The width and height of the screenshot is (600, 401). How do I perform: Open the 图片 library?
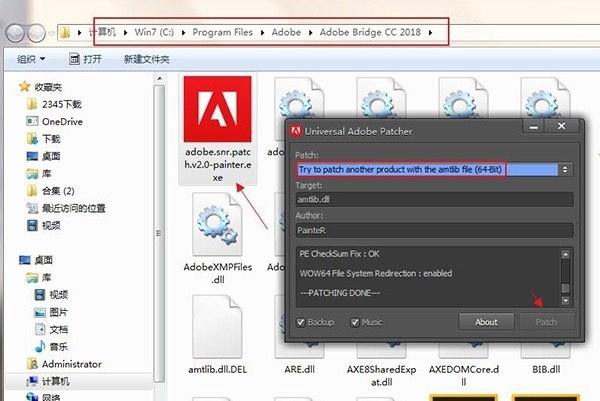coord(51,312)
